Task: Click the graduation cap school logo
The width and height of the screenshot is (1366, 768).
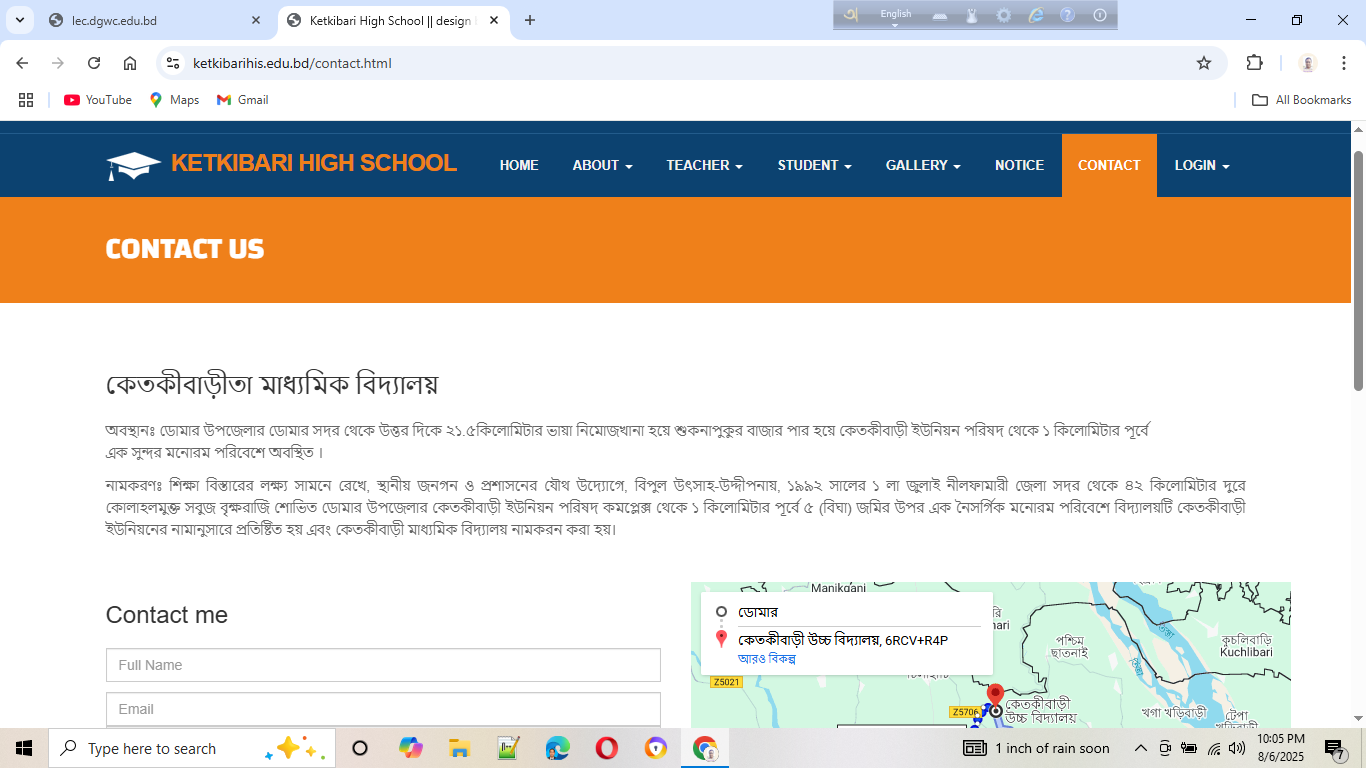Action: [134, 165]
